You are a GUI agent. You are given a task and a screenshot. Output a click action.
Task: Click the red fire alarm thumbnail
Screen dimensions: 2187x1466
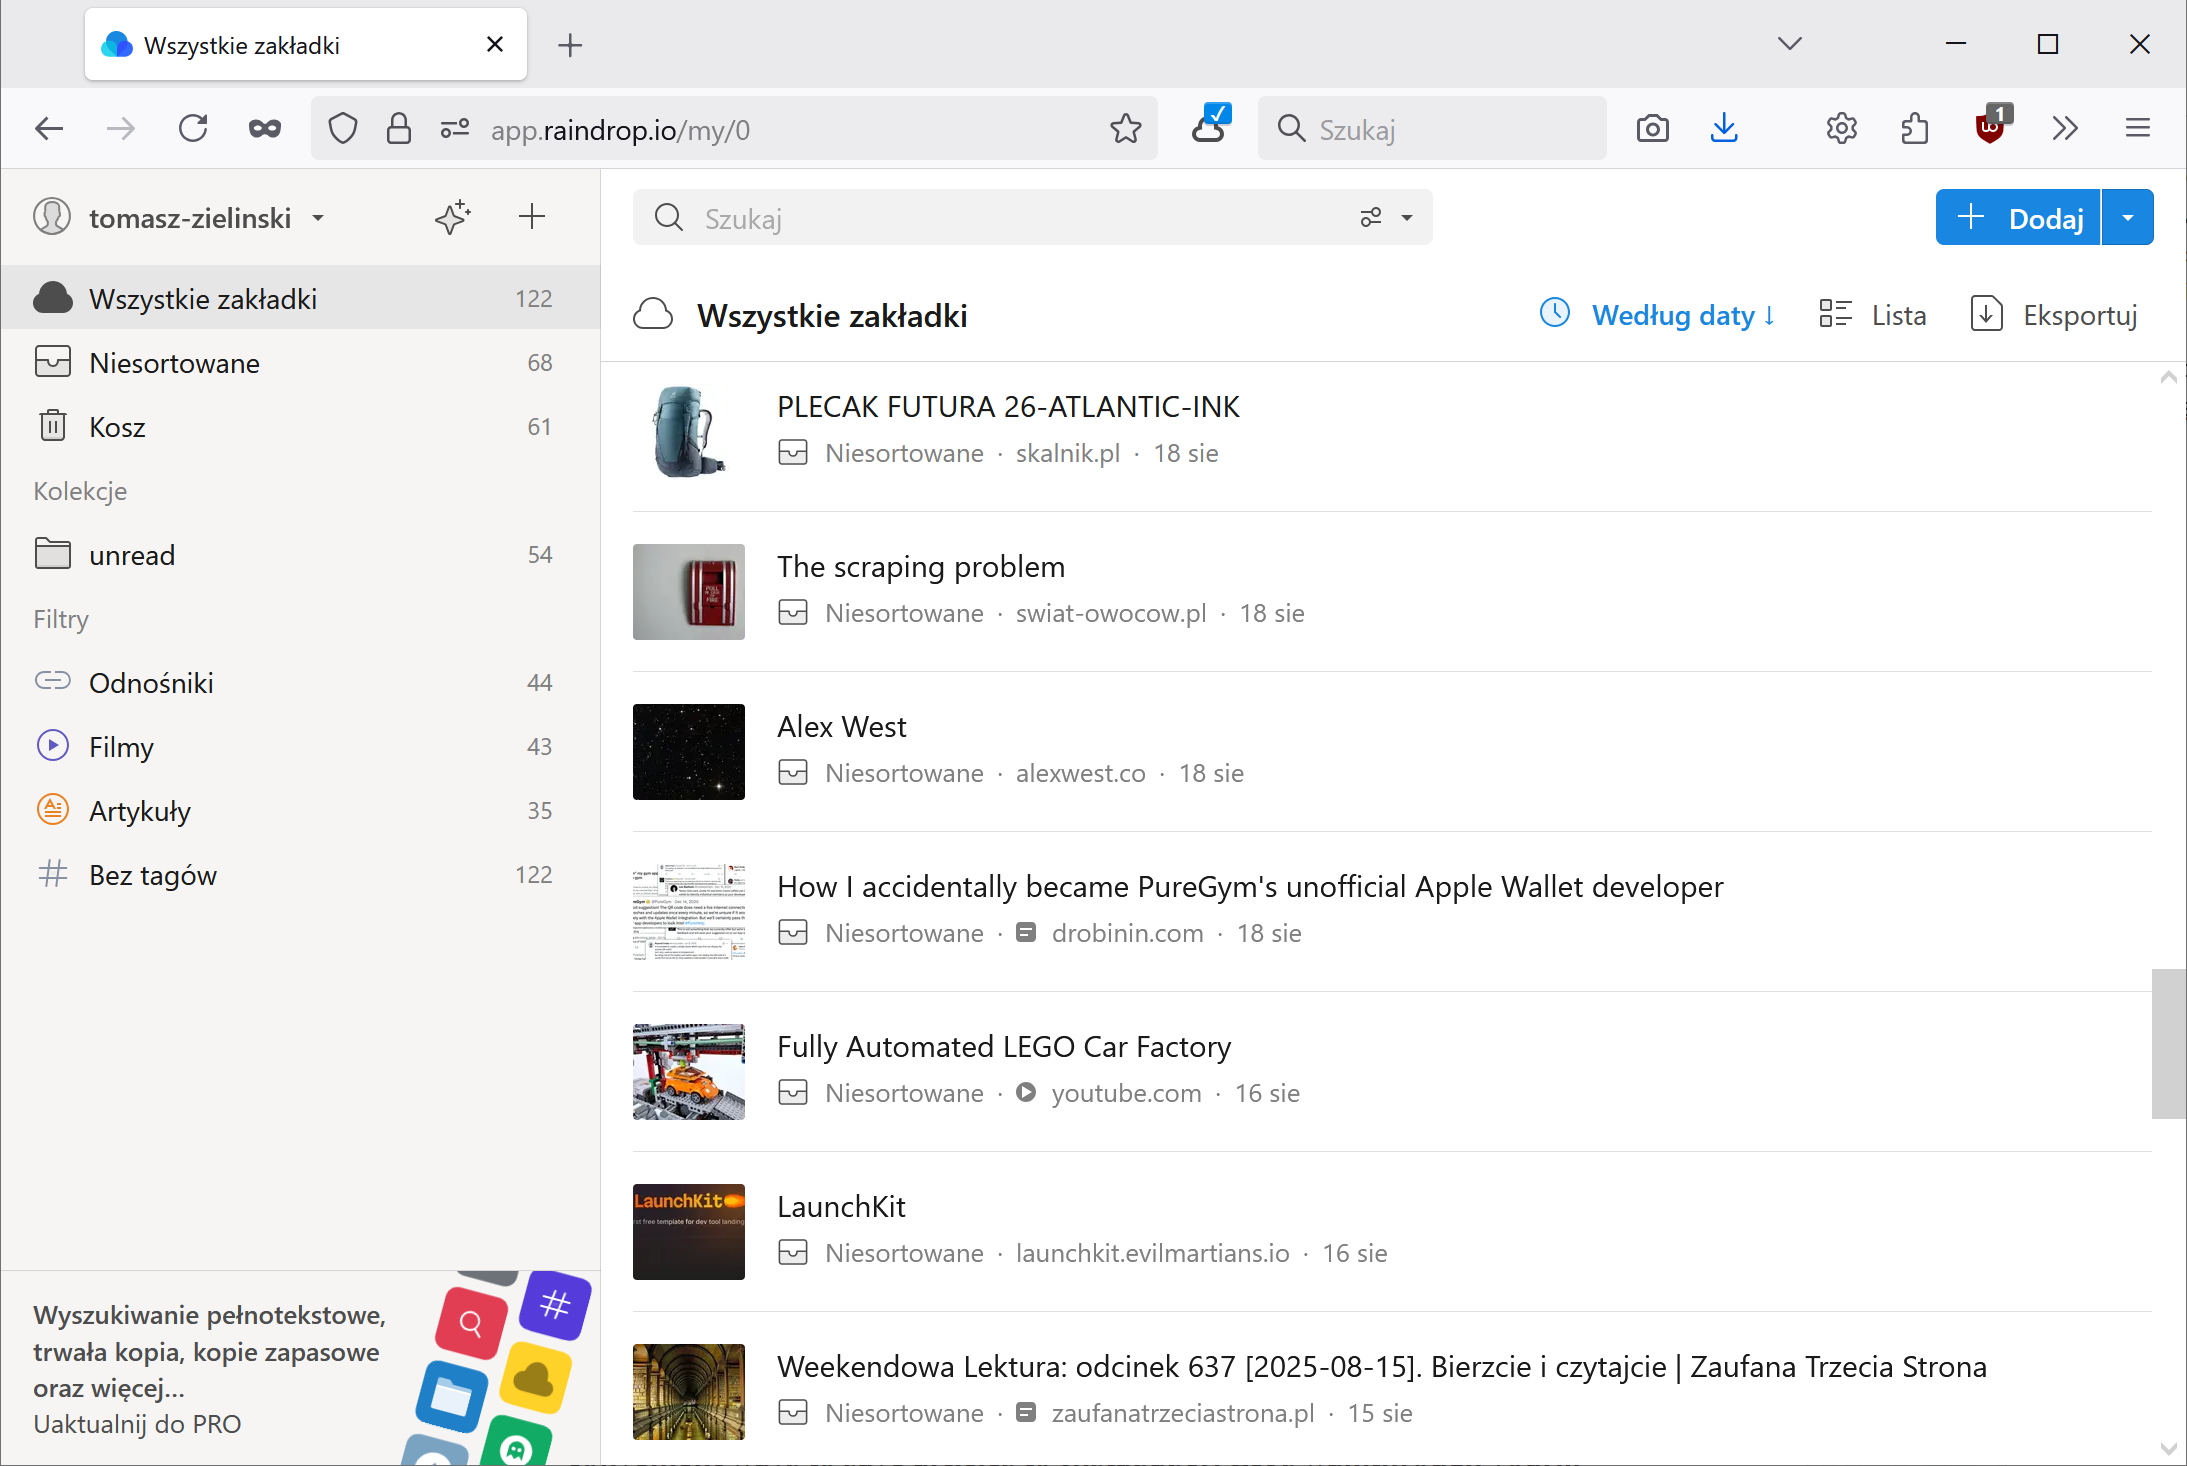point(688,592)
